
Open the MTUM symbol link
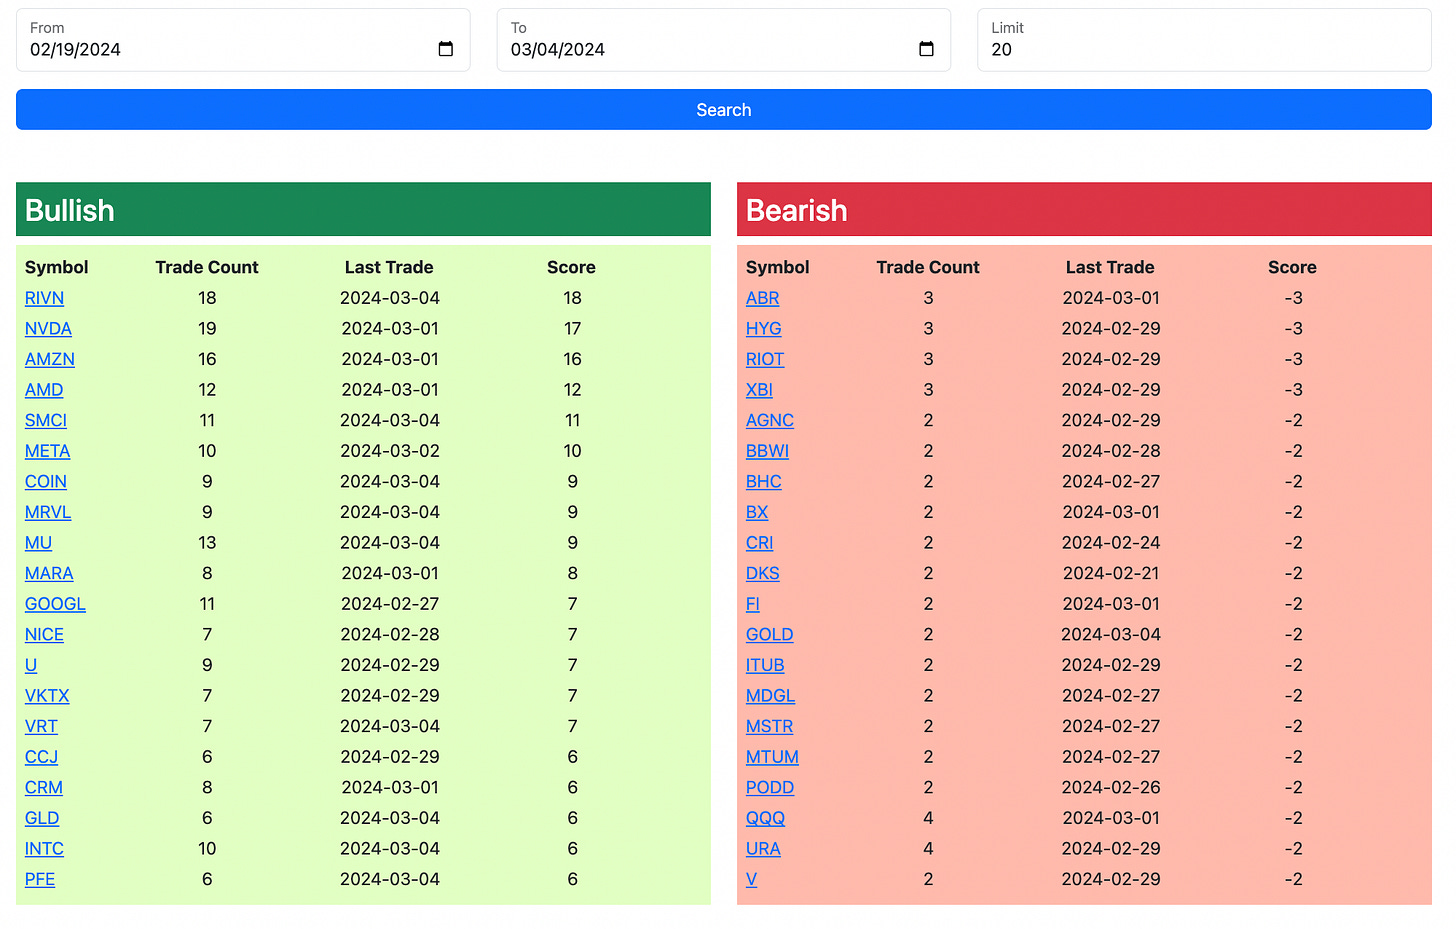772,757
